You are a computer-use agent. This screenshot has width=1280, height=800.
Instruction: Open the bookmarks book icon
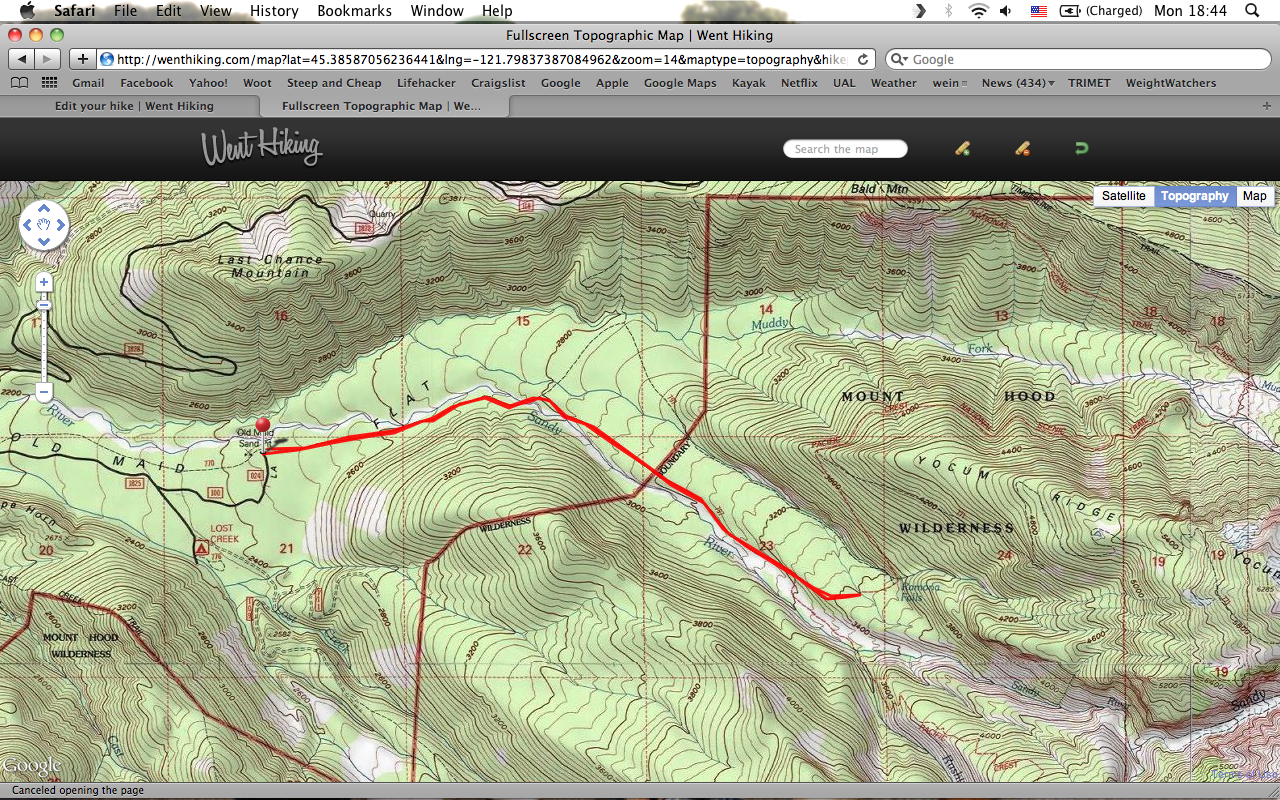tap(19, 83)
